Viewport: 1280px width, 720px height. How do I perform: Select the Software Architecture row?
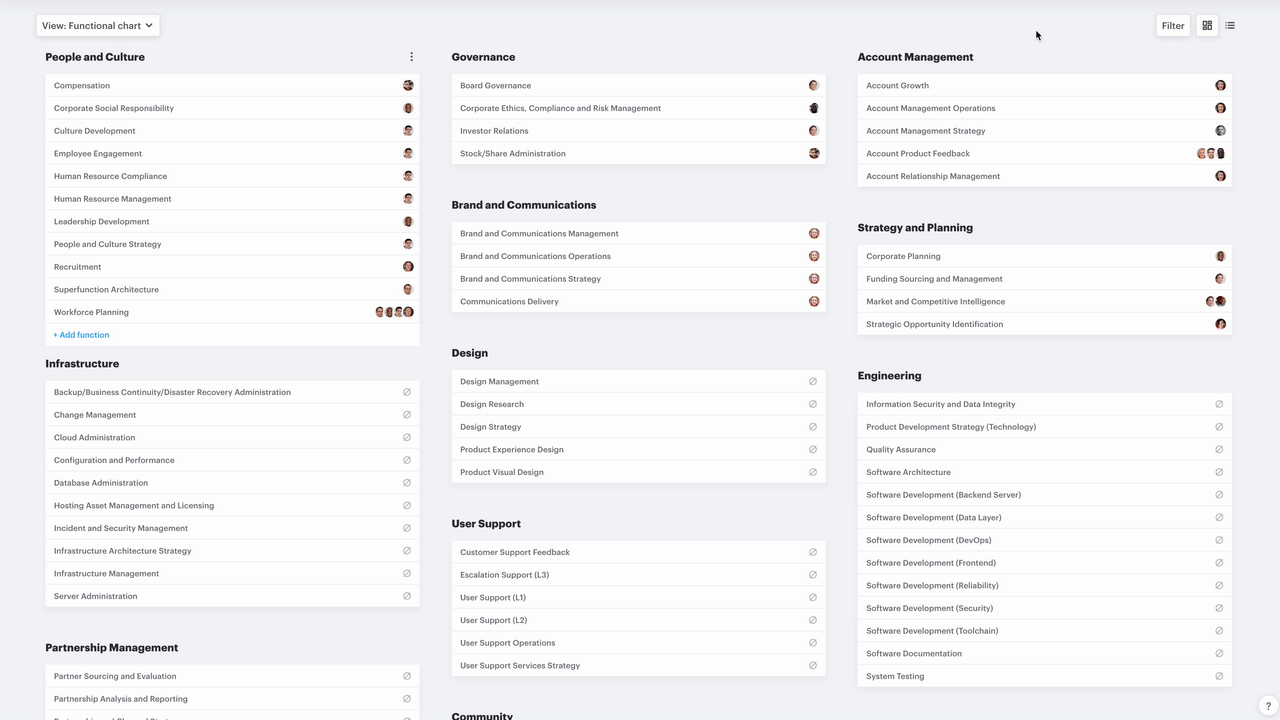(x=908, y=472)
